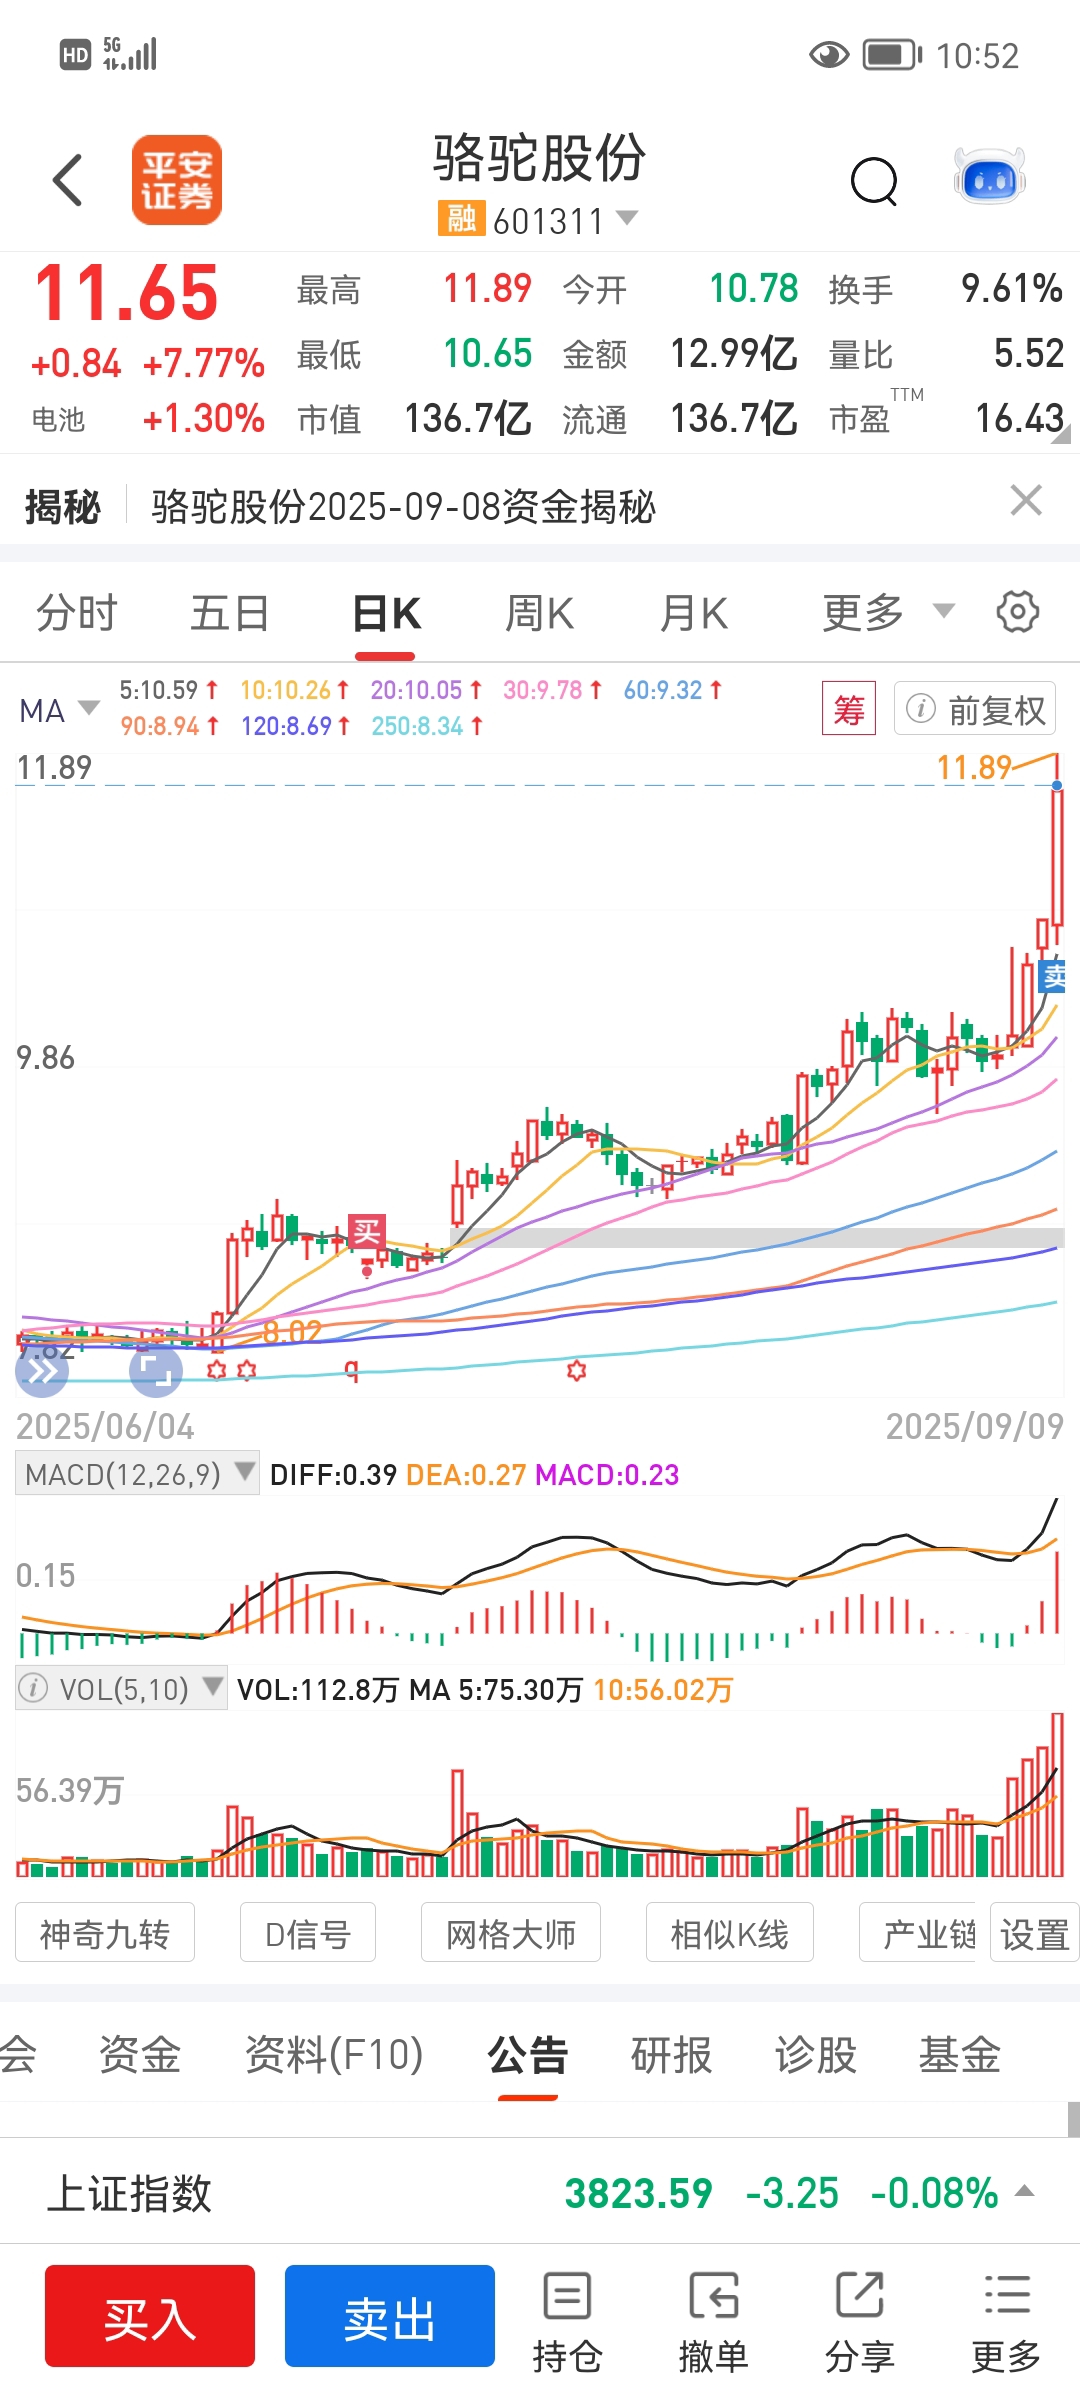Switch to the 周K chart tab

point(539,613)
